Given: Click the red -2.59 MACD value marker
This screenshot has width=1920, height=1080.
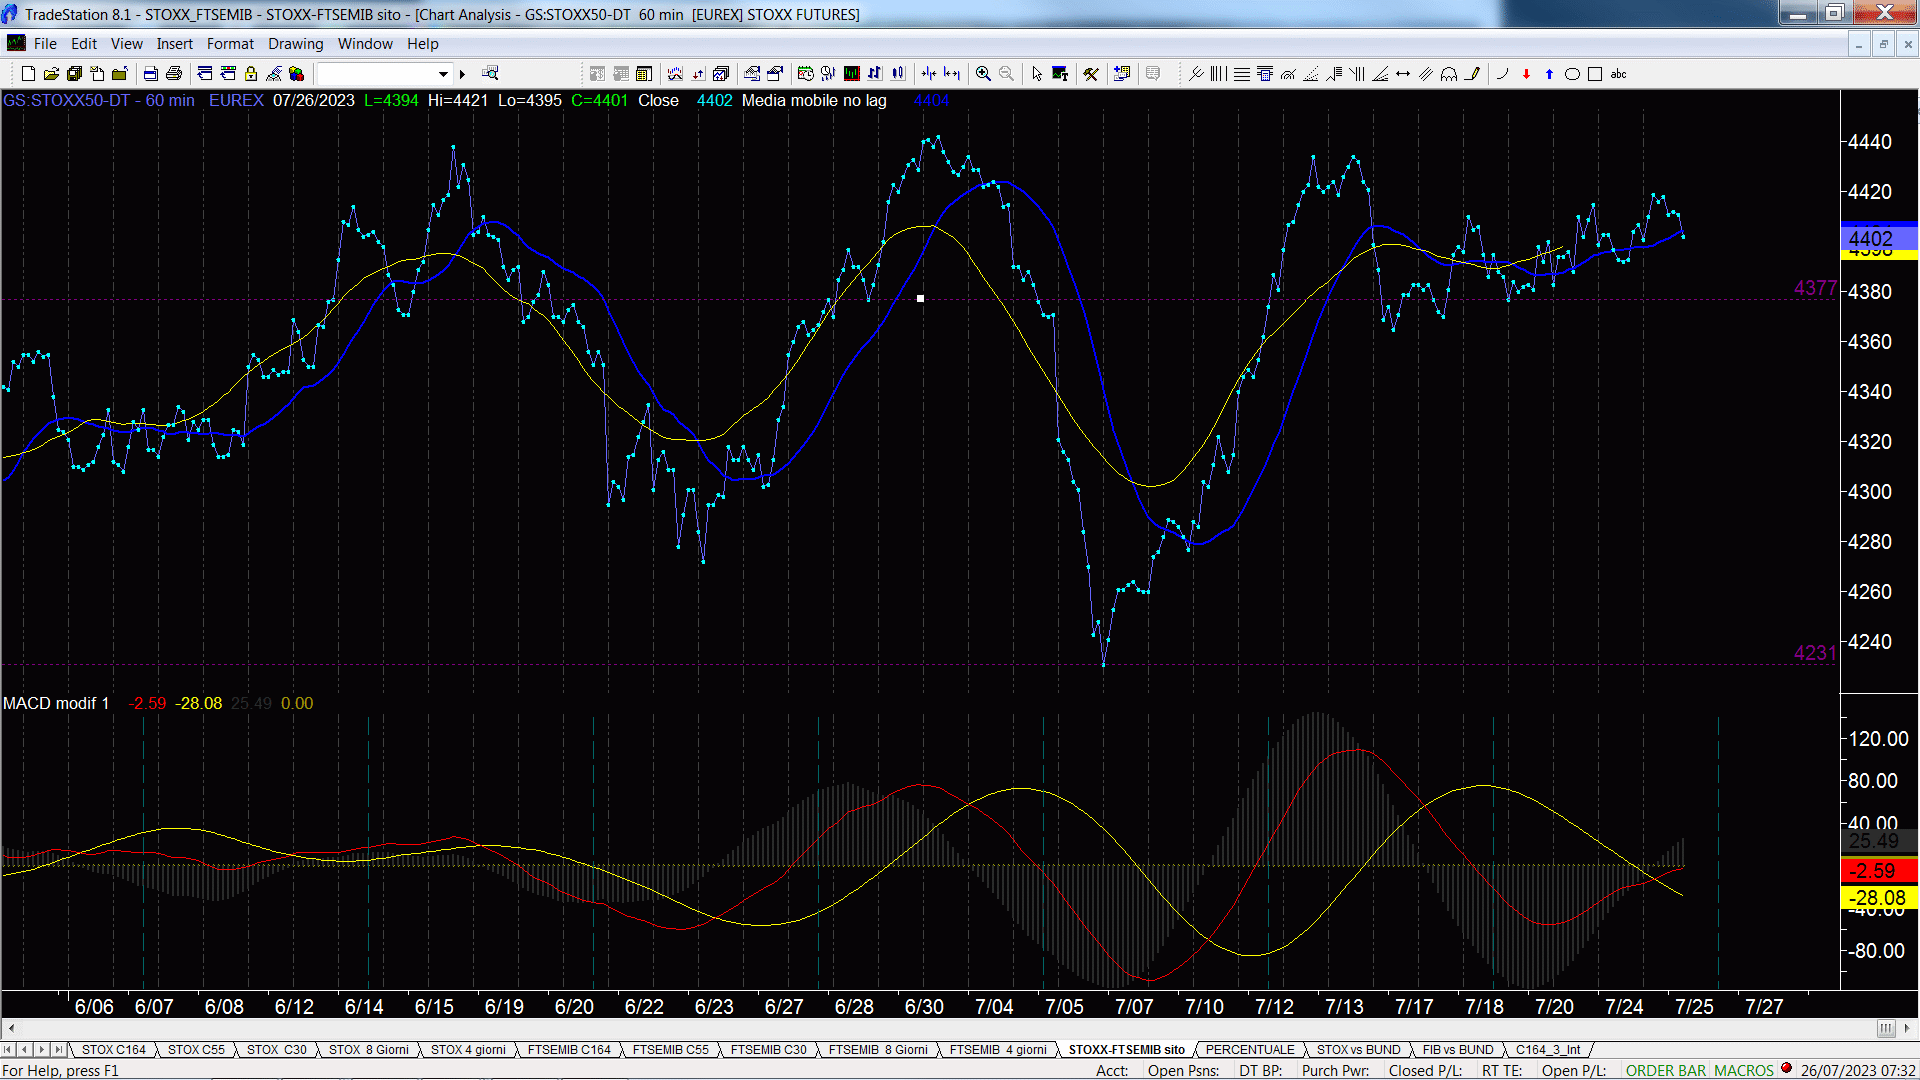Looking at the screenshot, I should coord(1878,870).
